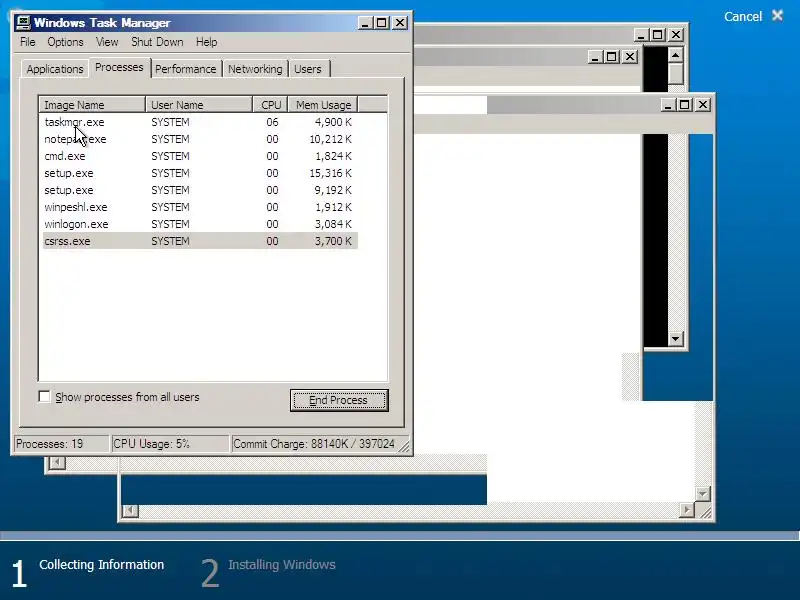Sort by User Name column header

coord(199,105)
